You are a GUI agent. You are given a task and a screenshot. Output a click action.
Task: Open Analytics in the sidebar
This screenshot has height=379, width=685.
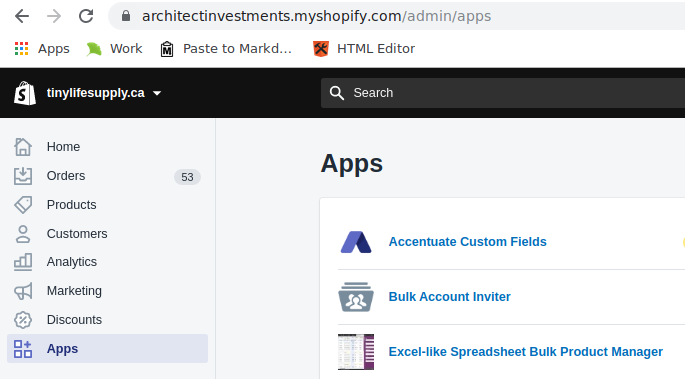coord(72,262)
